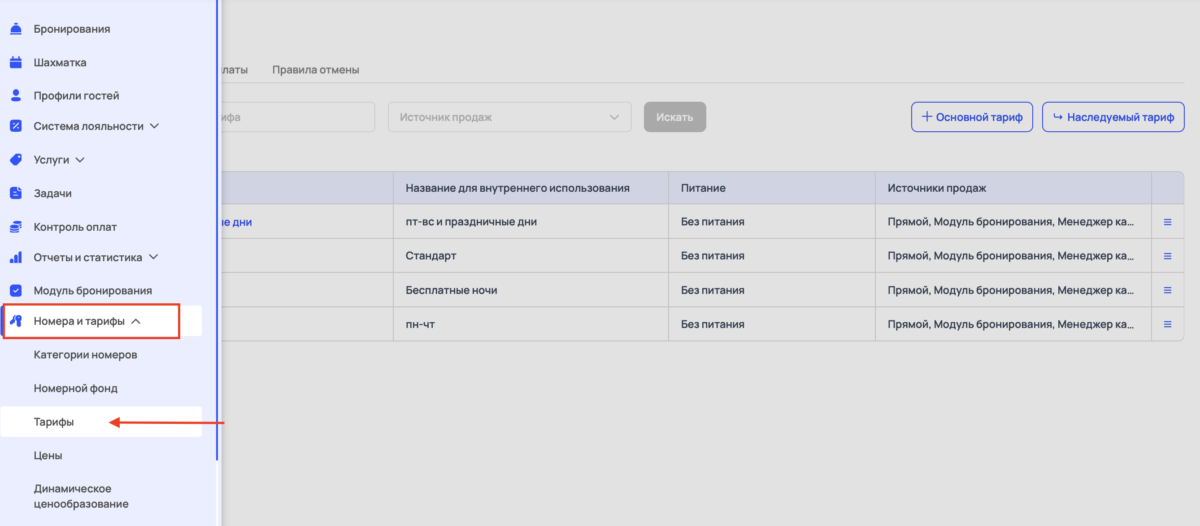Screen dimensions: 1200x526
Task: Collapse the Номера и тарифы section
Action: [136, 322]
